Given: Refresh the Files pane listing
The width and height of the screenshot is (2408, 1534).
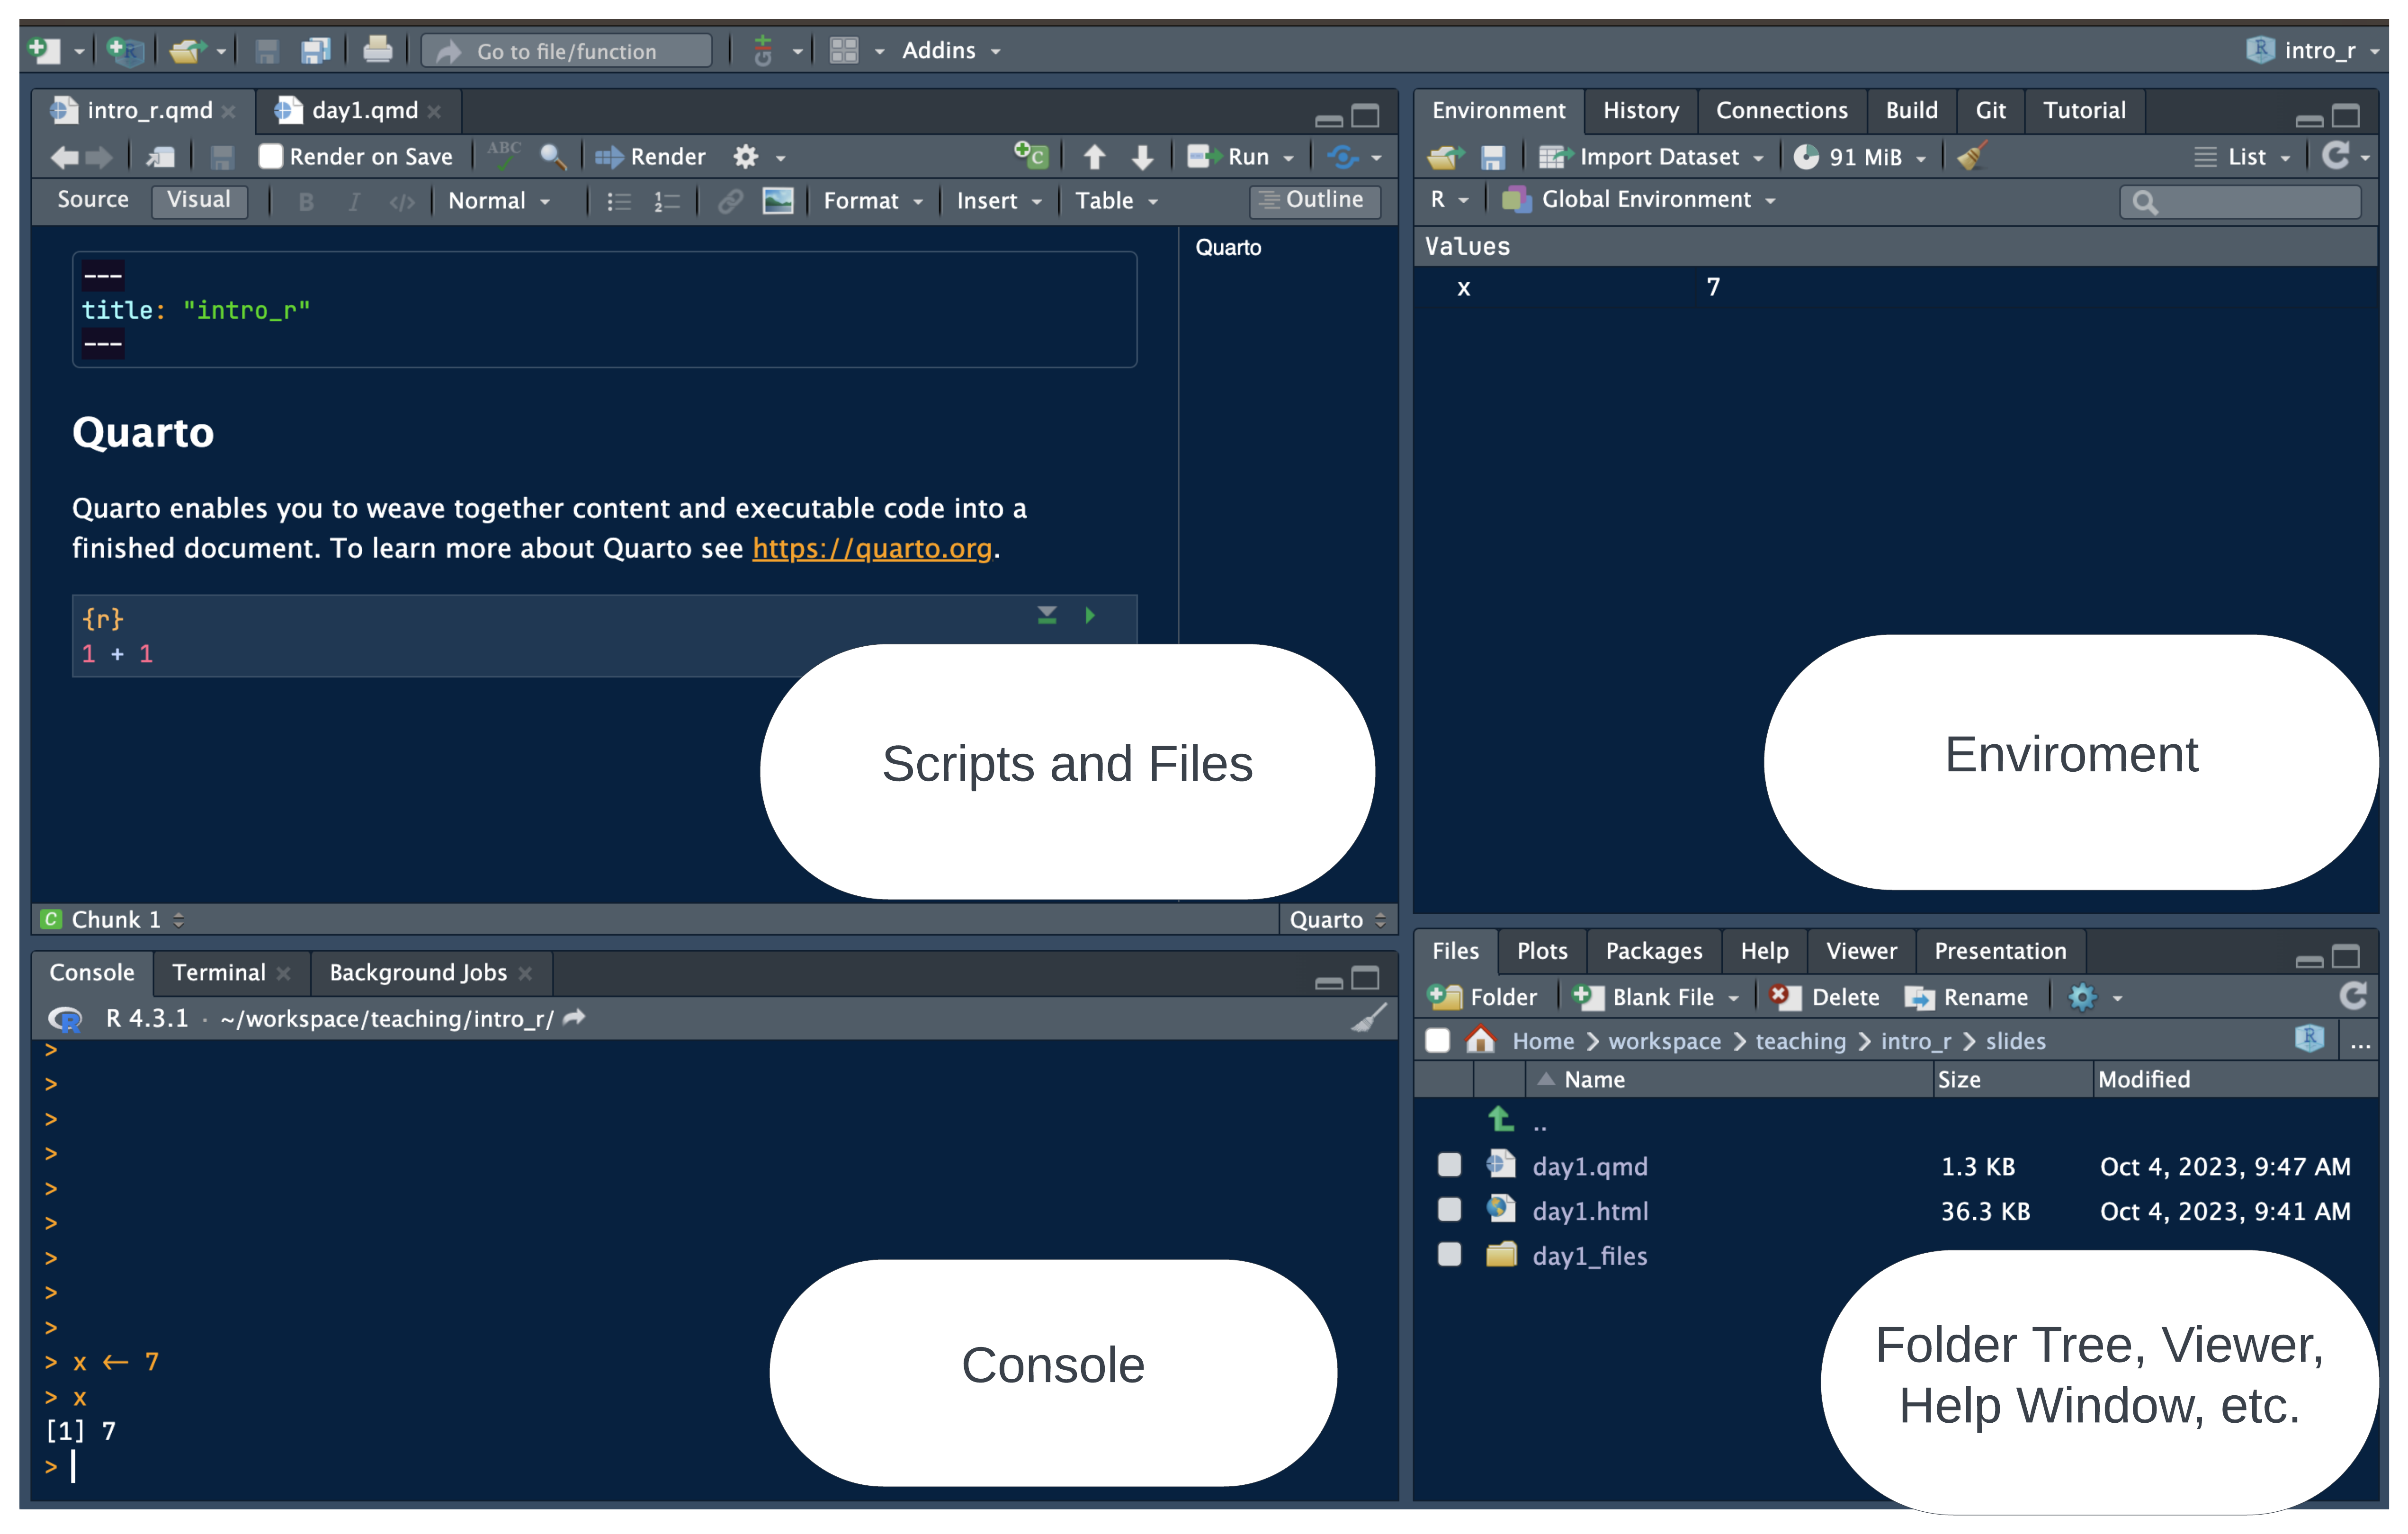Looking at the screenshot, I should pyautogui.click(x=2352, y=996).
